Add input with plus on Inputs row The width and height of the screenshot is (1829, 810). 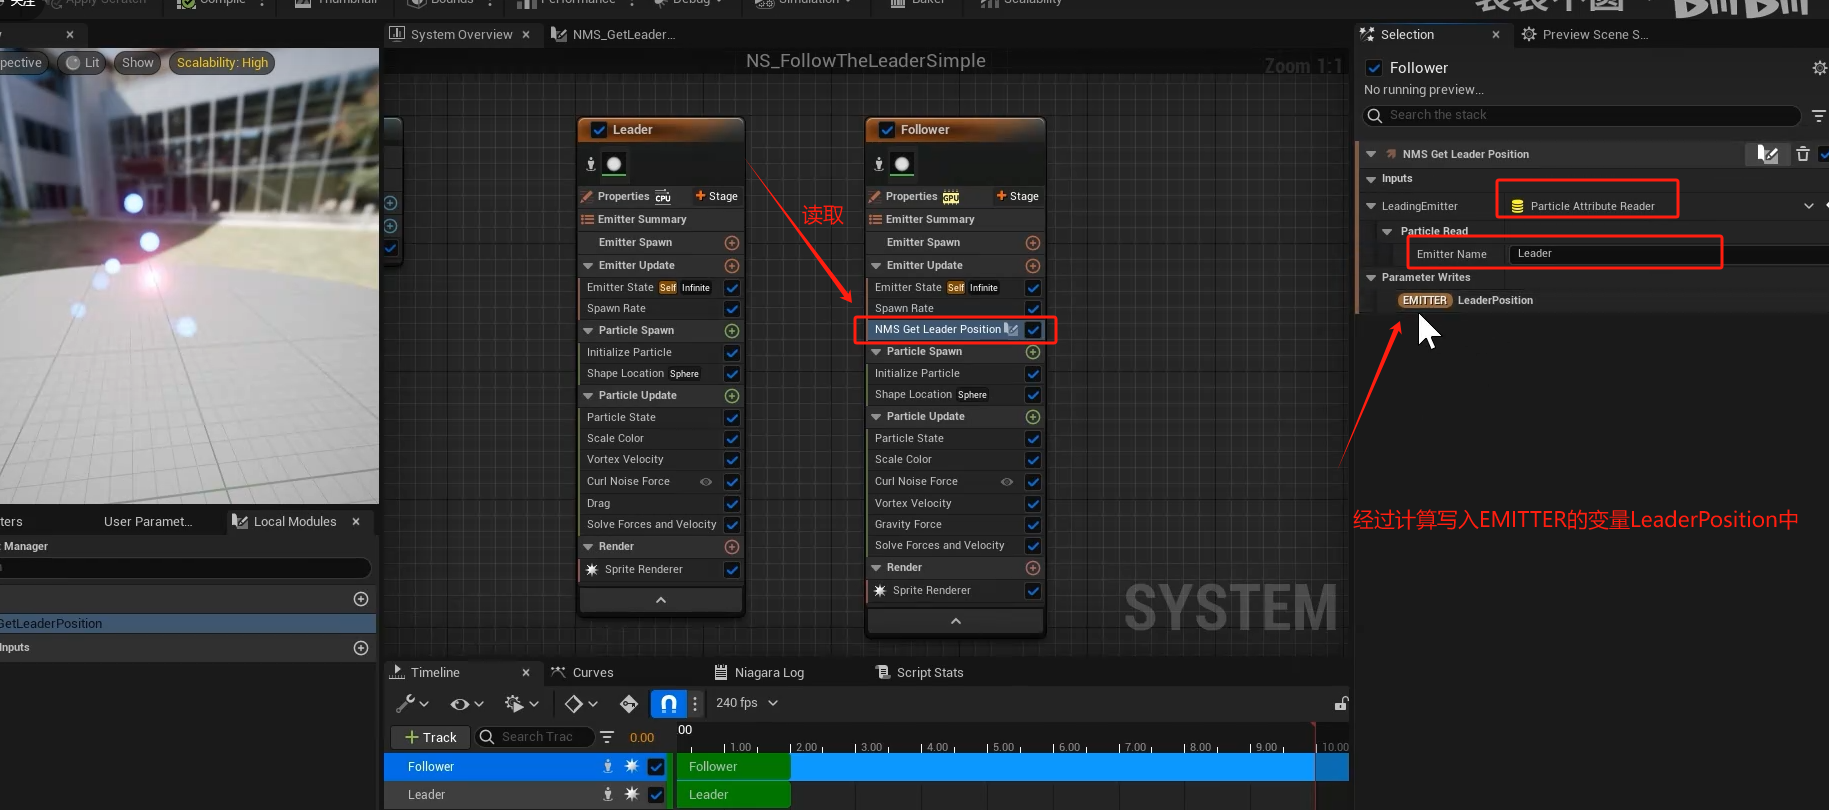point(361,648)
